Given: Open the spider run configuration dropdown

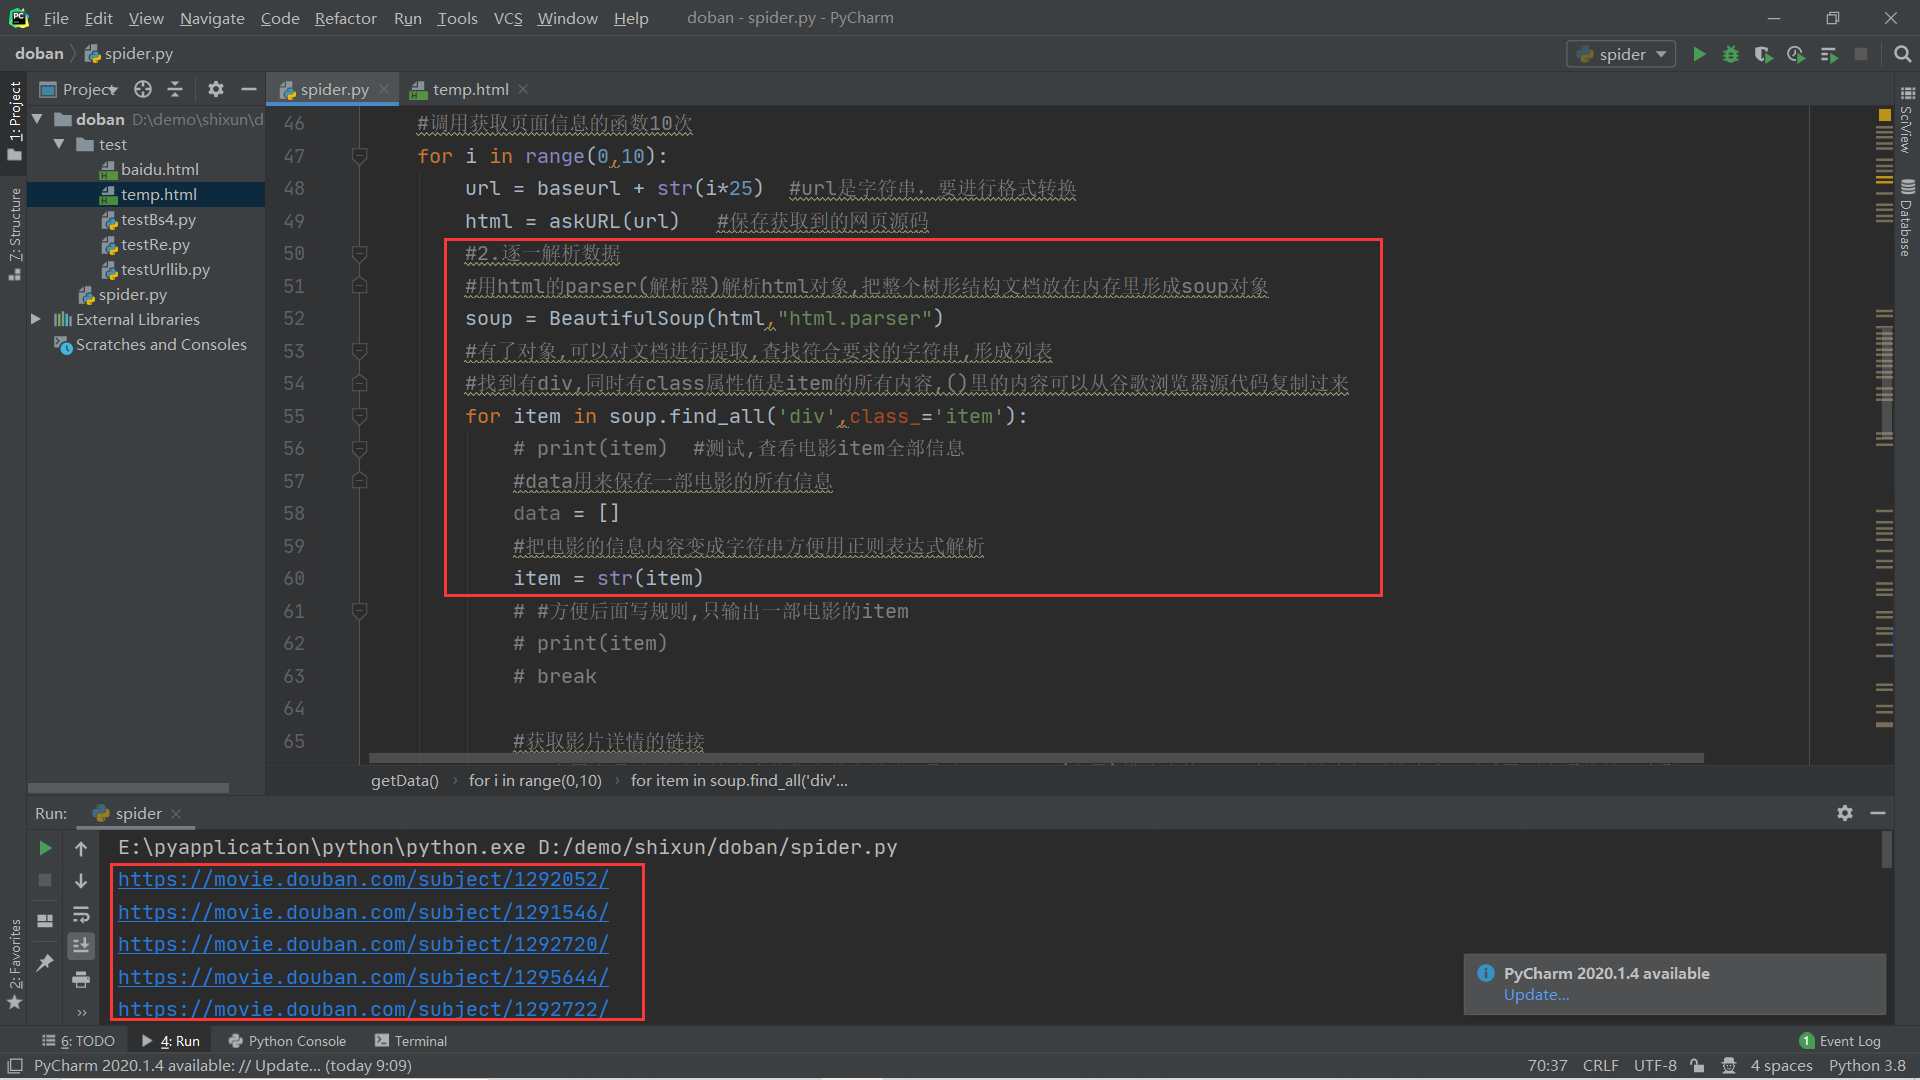Looking at the screenshot, I should click(x=1622, y=54).
